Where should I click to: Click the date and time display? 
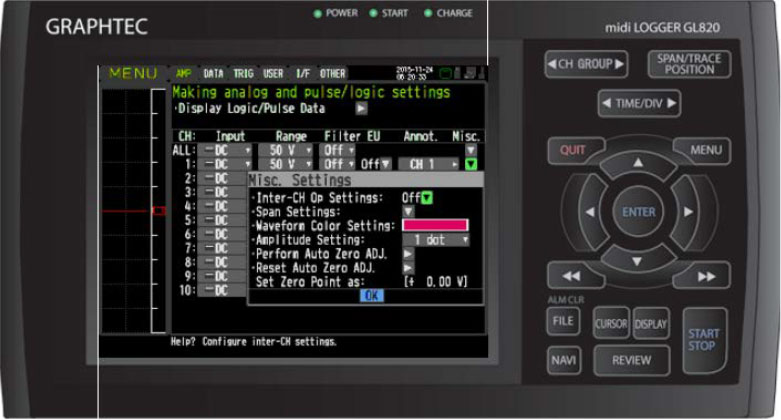click(x=414, y=73)
